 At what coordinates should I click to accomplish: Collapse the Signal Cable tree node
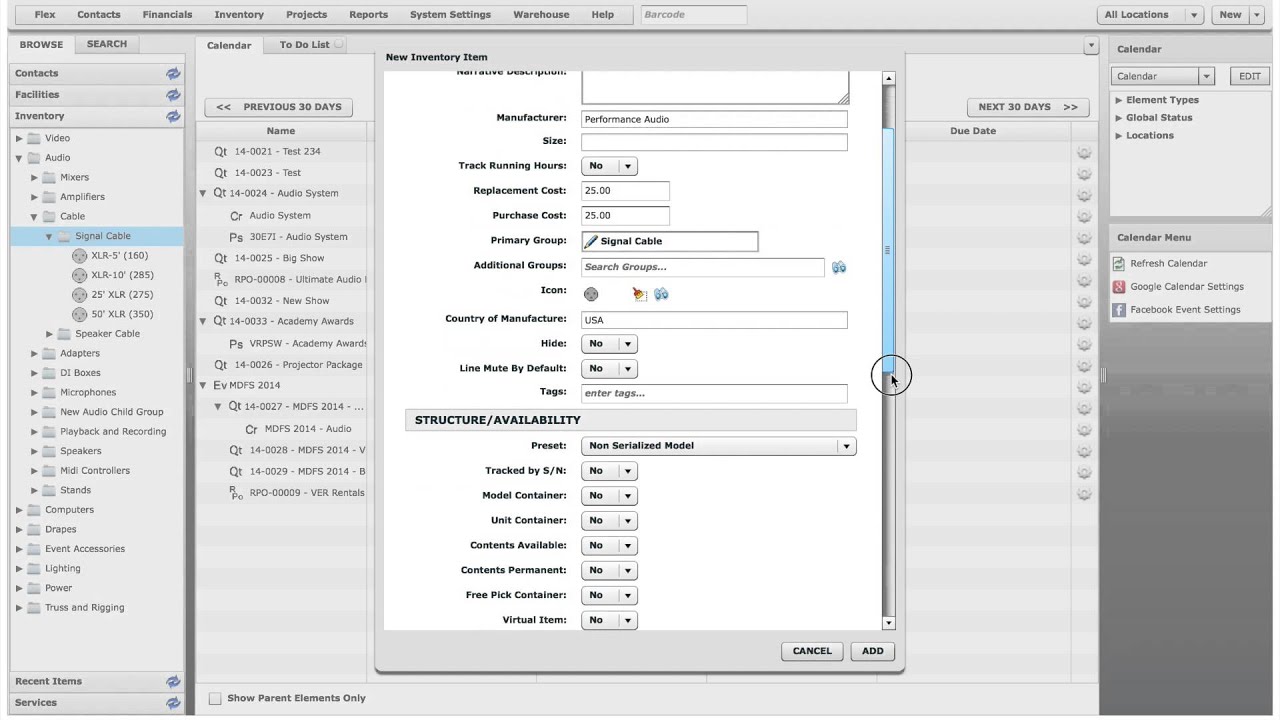tap(48, 237)
